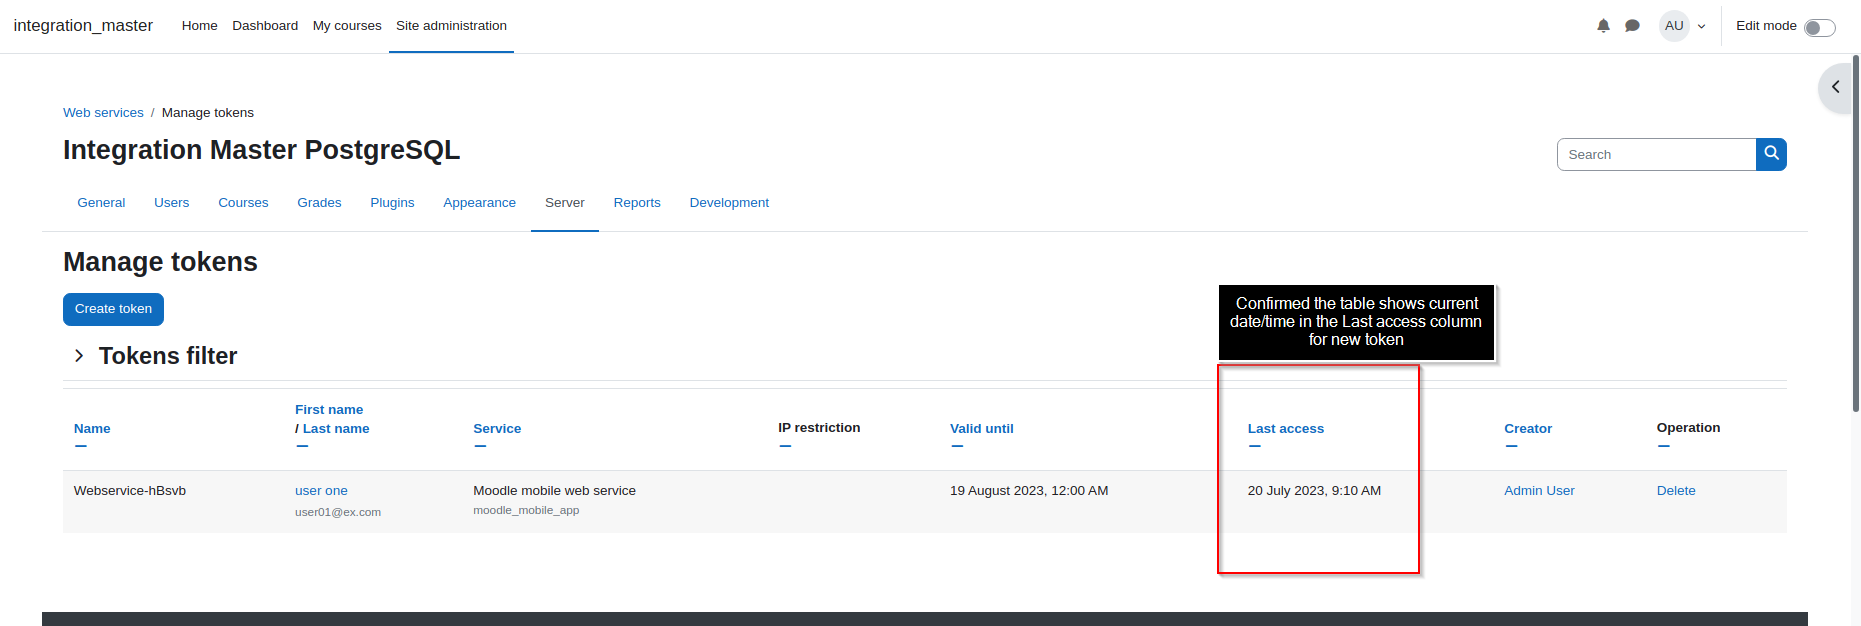Image resolution: width=1861 pixels, height=626 pixels.
Task: Click the page vertical scrollbar
Action: 1856,233
